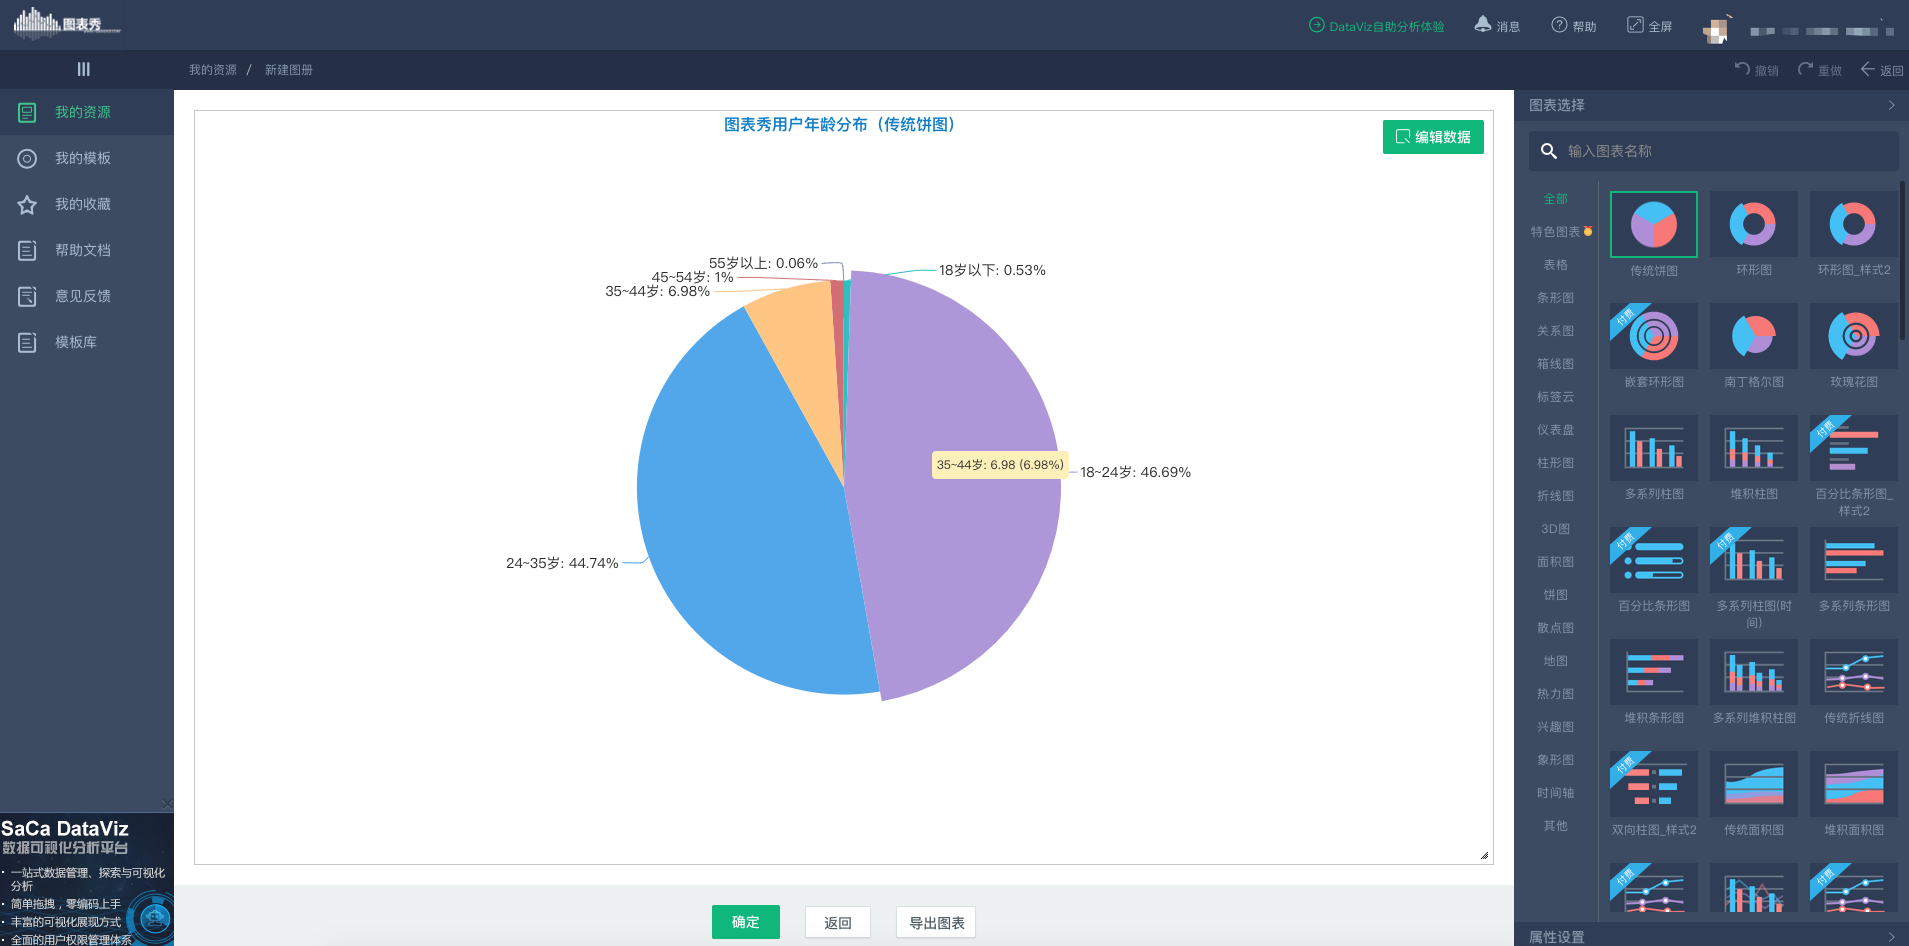The height and width of the screenshot is (946, 1909).
Task: Pick the 堆积面积图 chart icon
Action: coord(1853,785)
